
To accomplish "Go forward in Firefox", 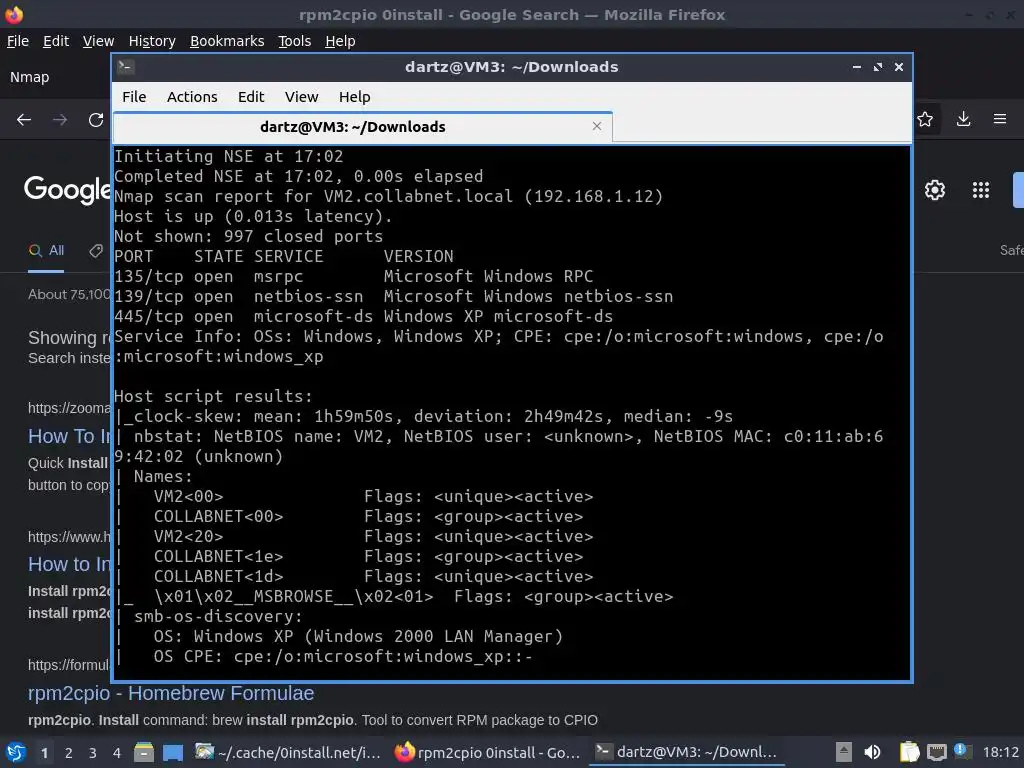I will (59, 120).
